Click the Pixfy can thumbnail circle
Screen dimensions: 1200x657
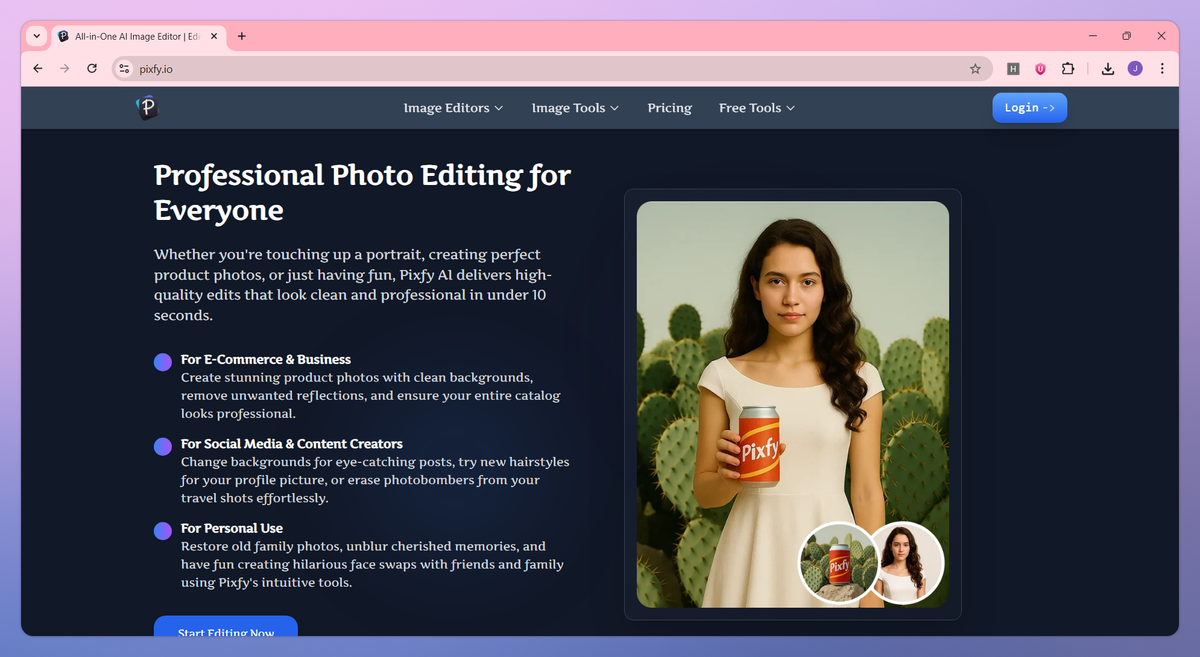click(838, 563)
